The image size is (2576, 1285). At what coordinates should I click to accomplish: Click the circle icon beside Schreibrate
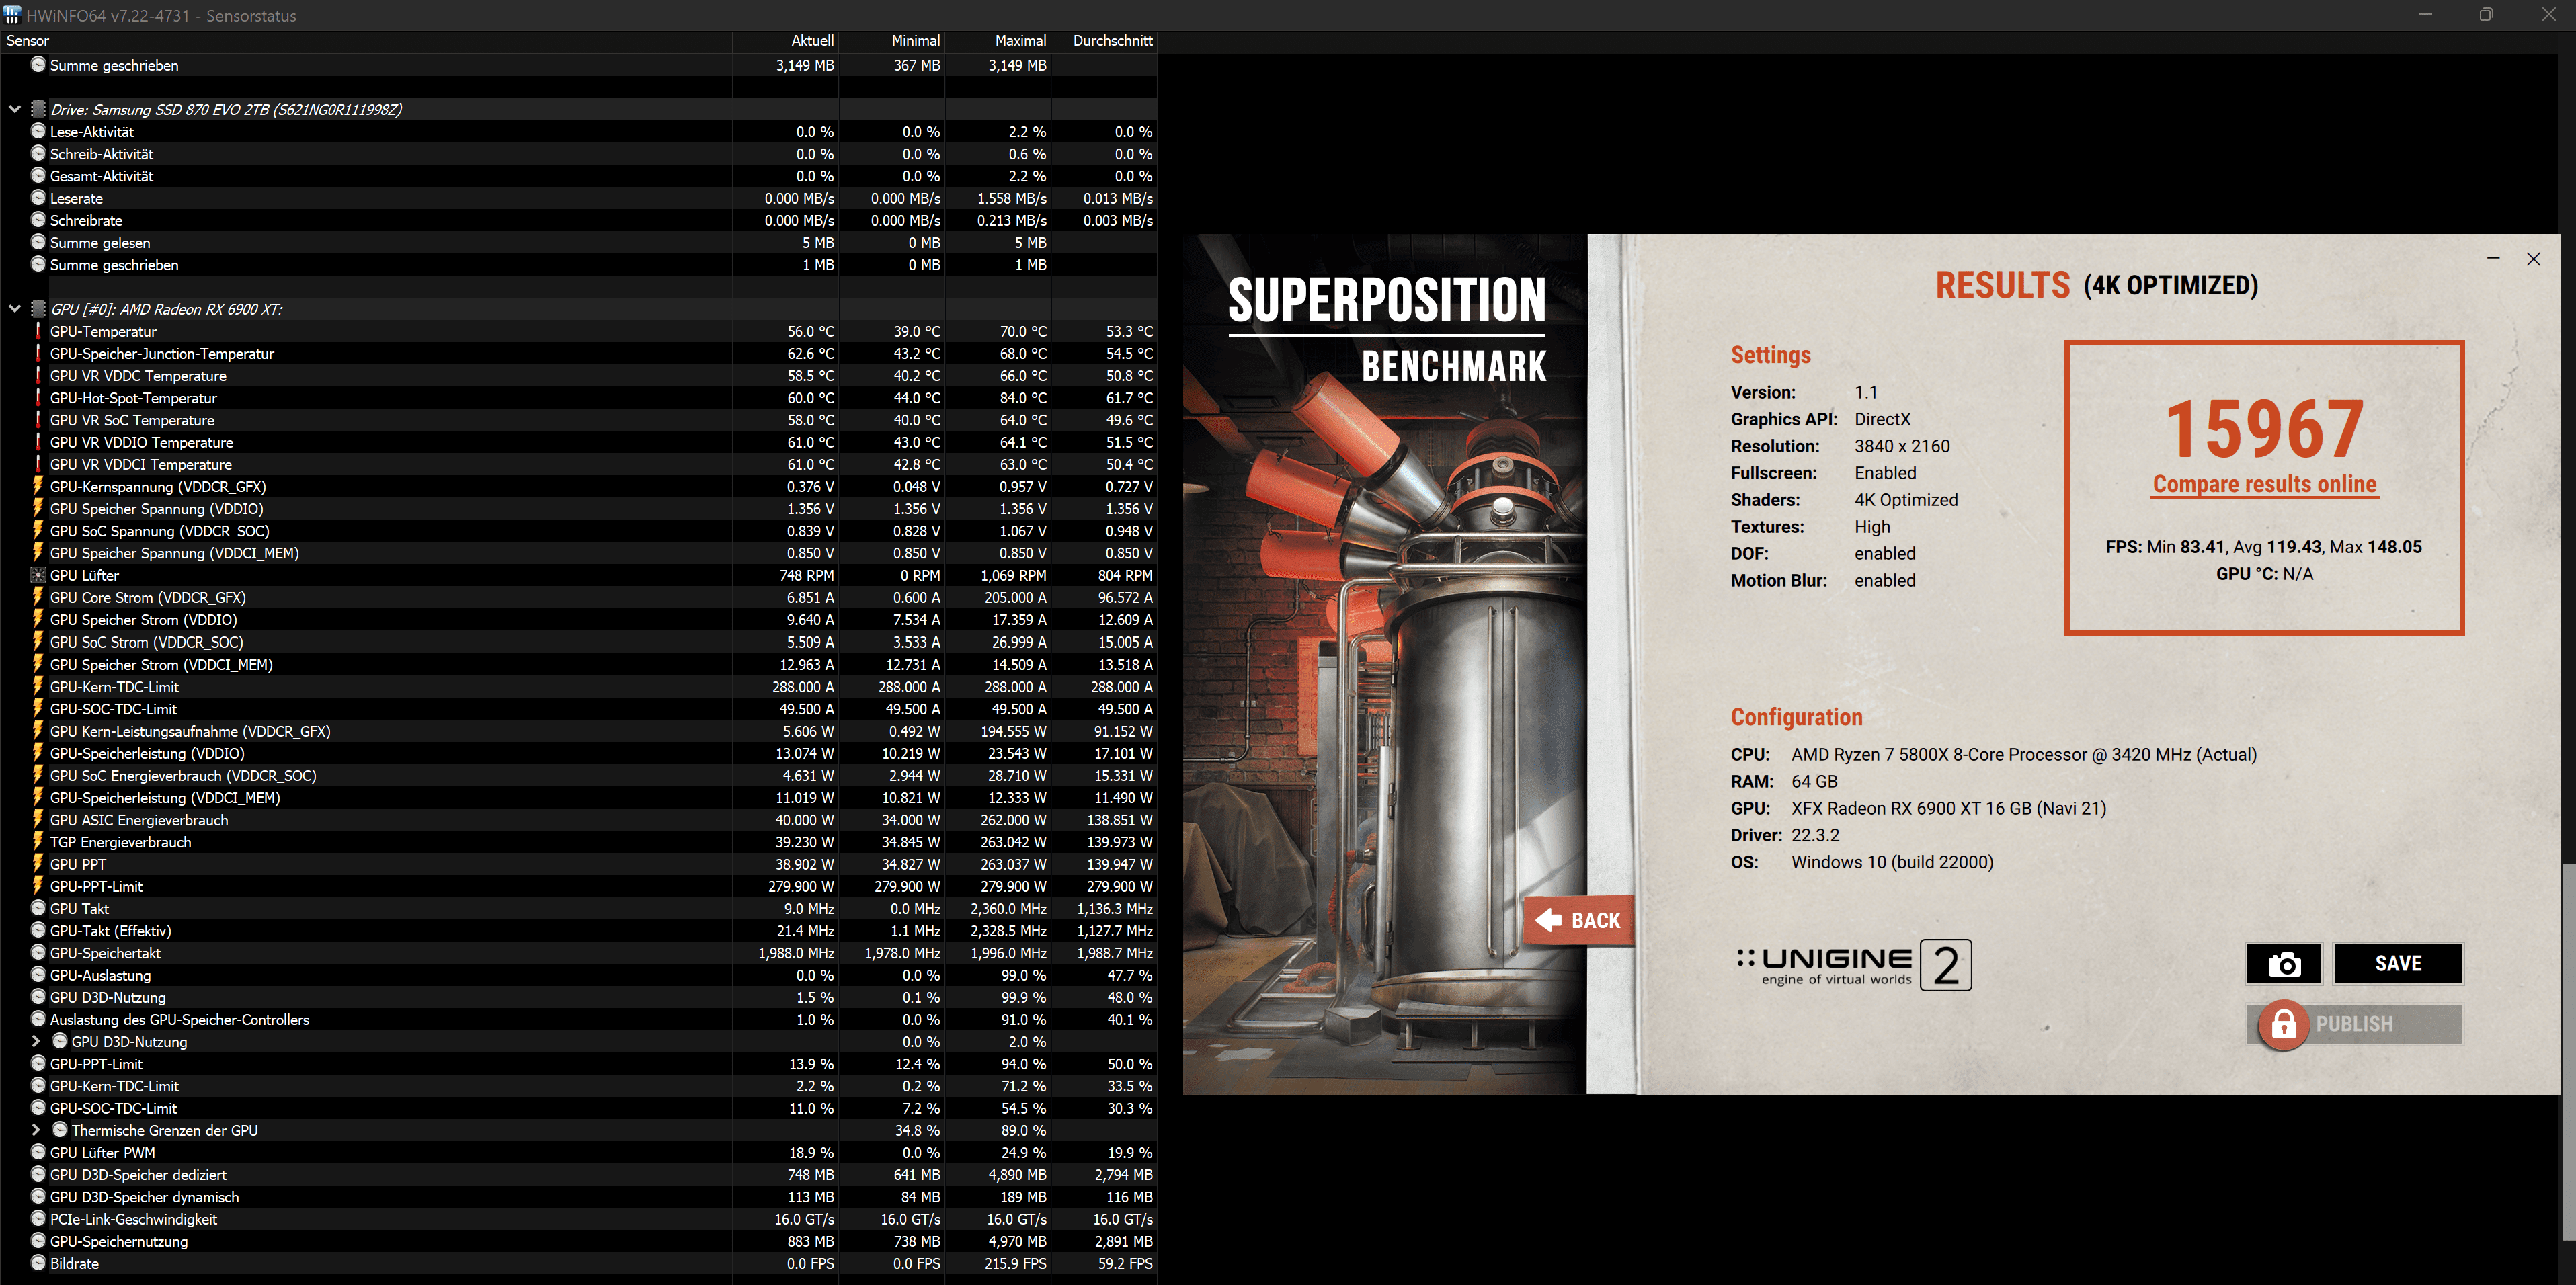coord(38,220)
